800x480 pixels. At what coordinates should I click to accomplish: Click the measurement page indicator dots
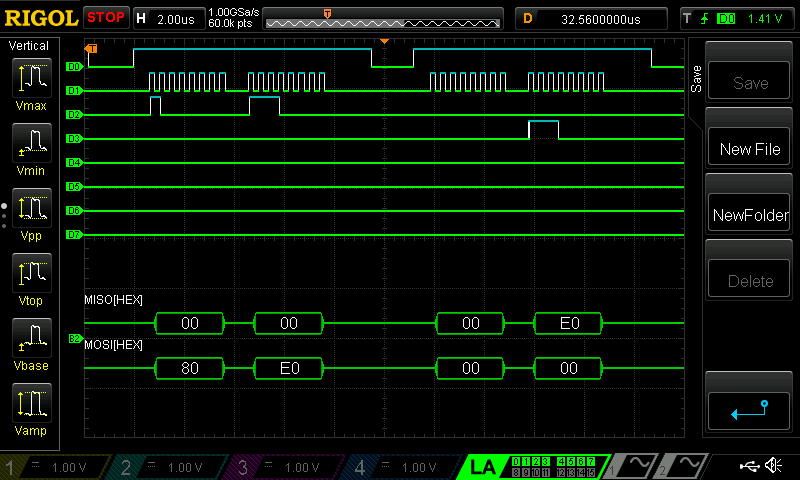4,216
